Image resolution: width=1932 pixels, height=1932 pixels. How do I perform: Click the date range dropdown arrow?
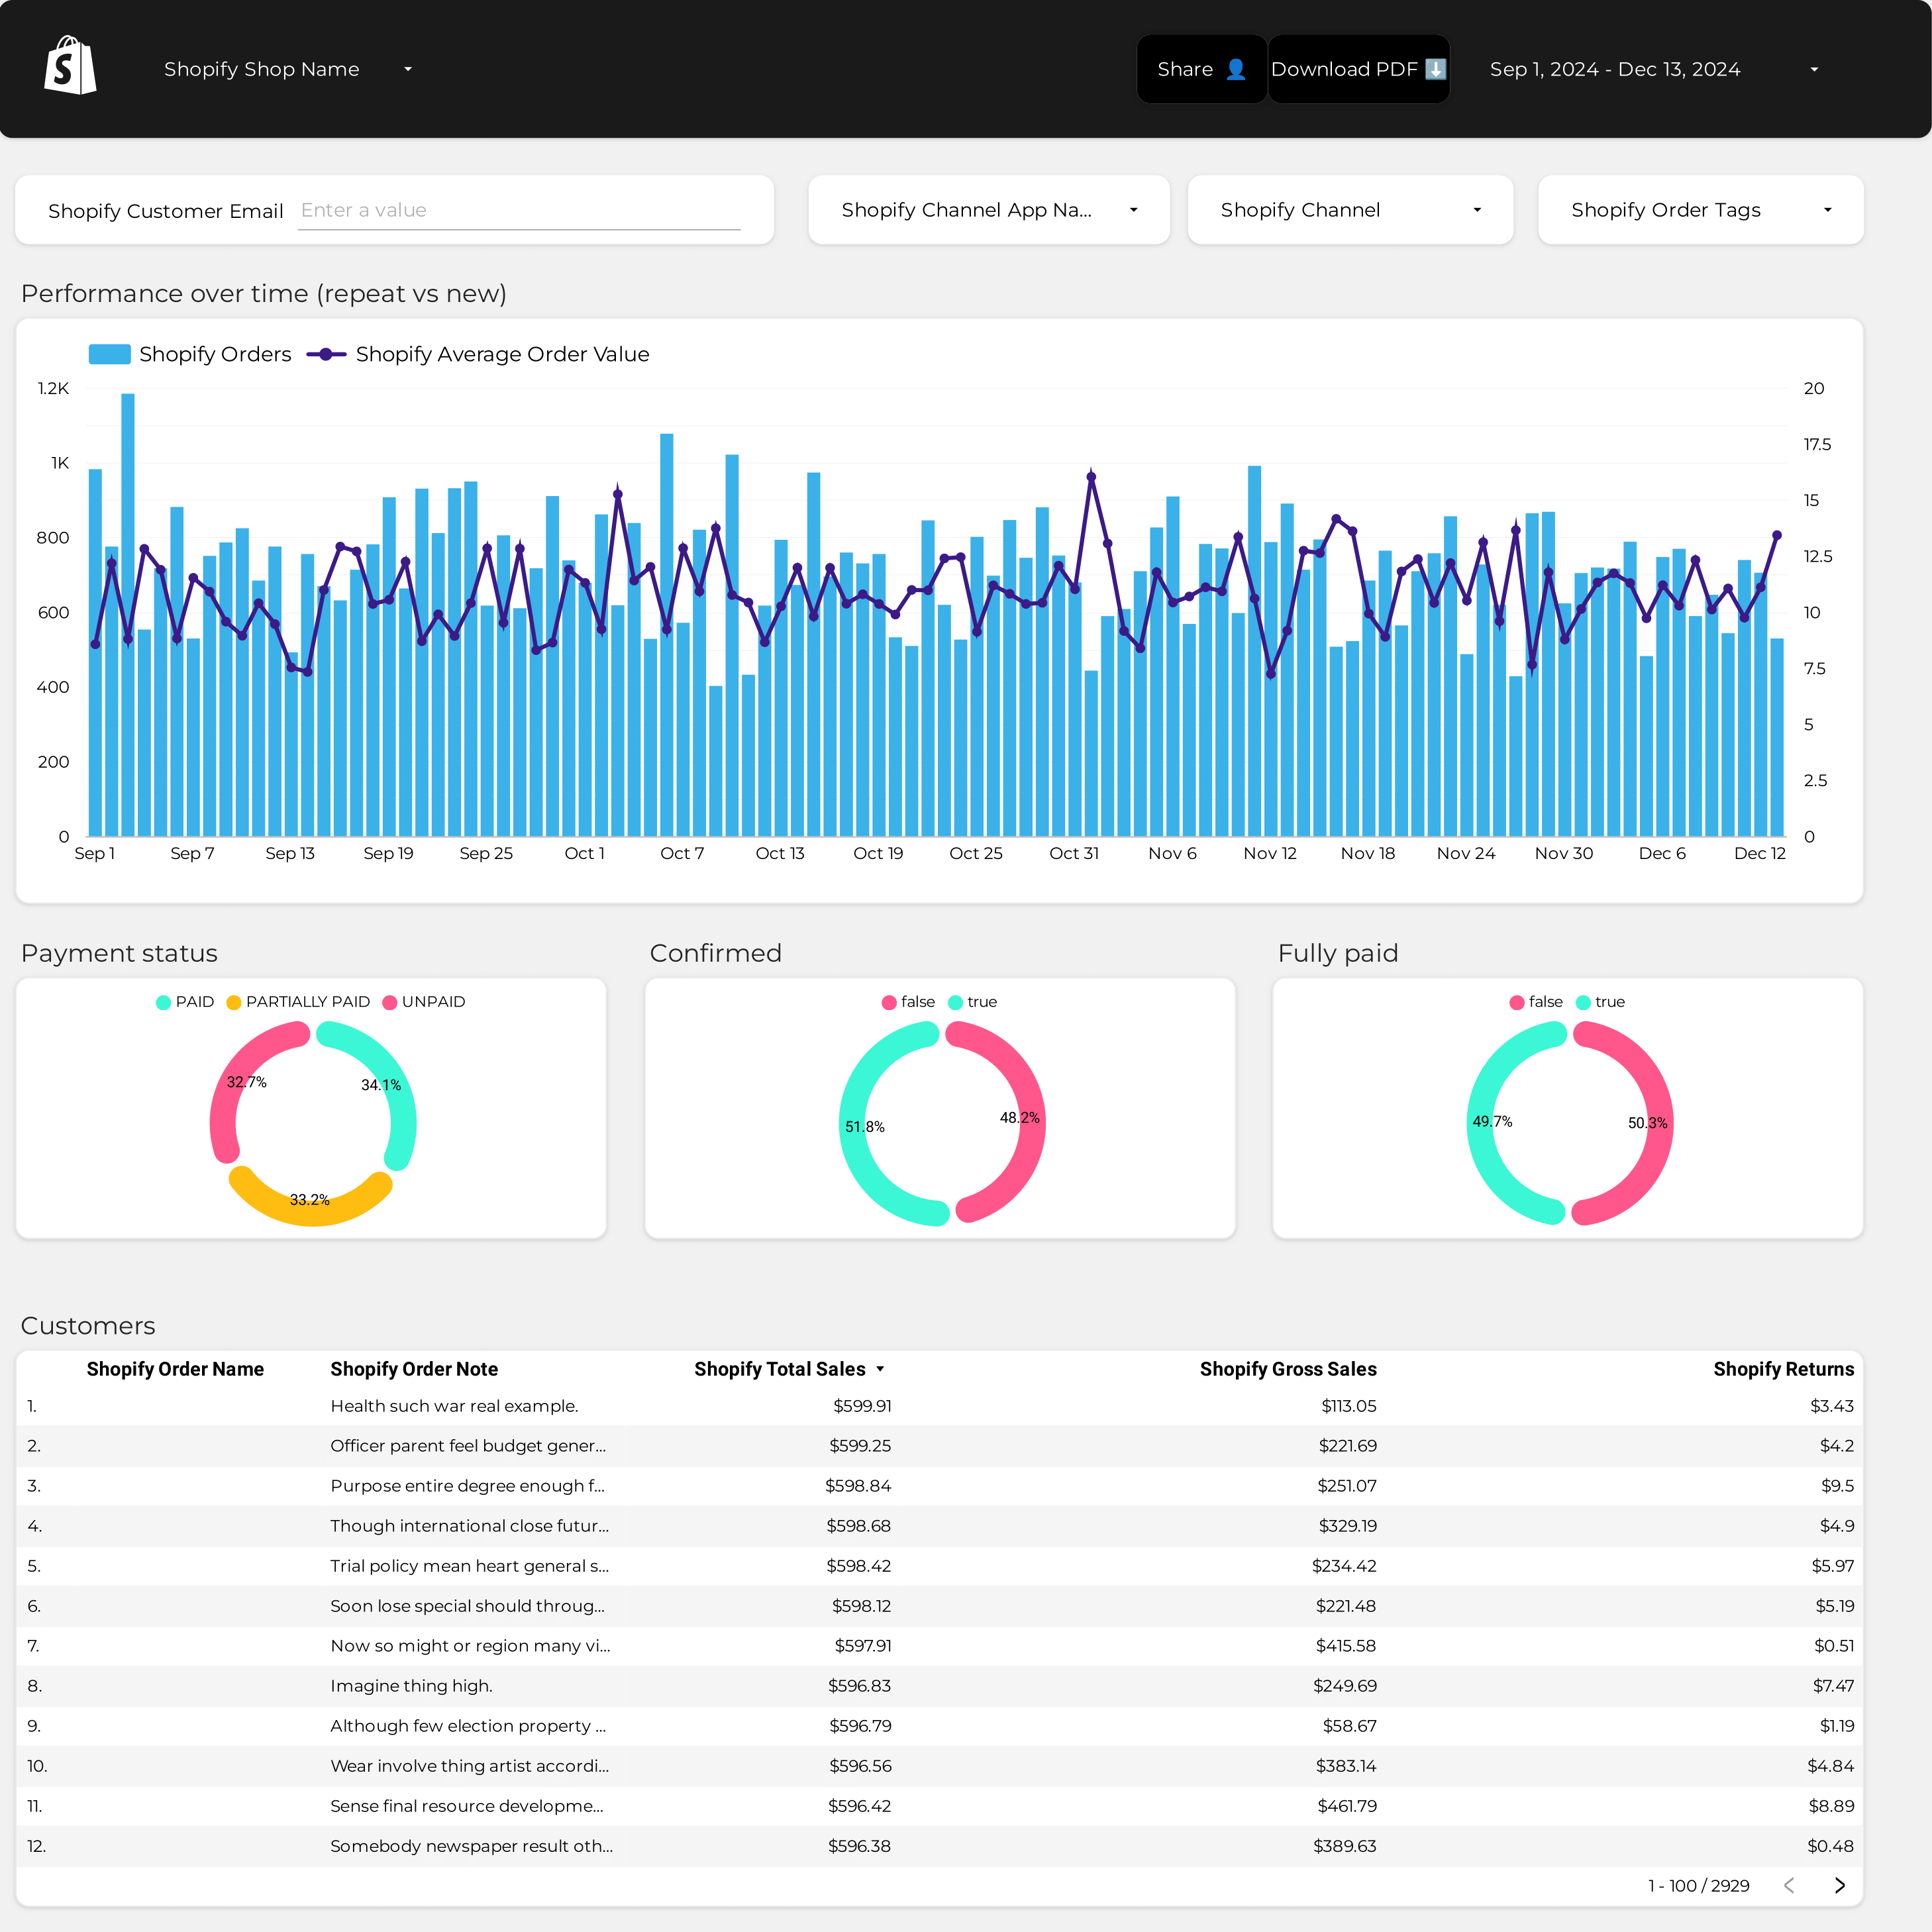pos(1814,70)
